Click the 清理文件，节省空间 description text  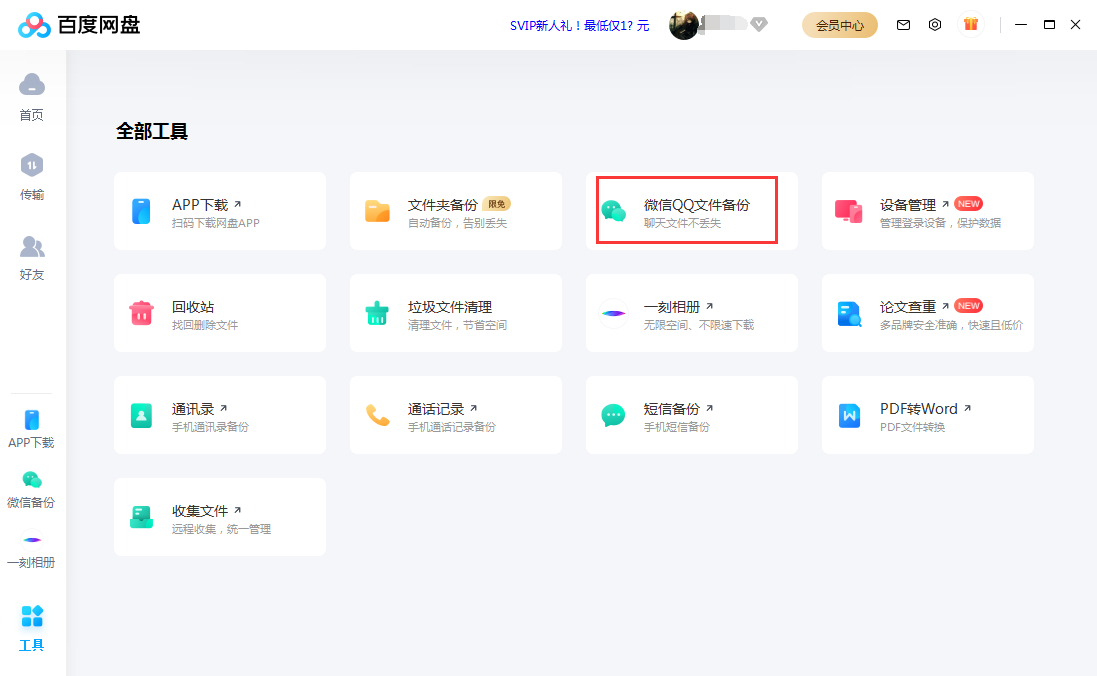point(458,325)
